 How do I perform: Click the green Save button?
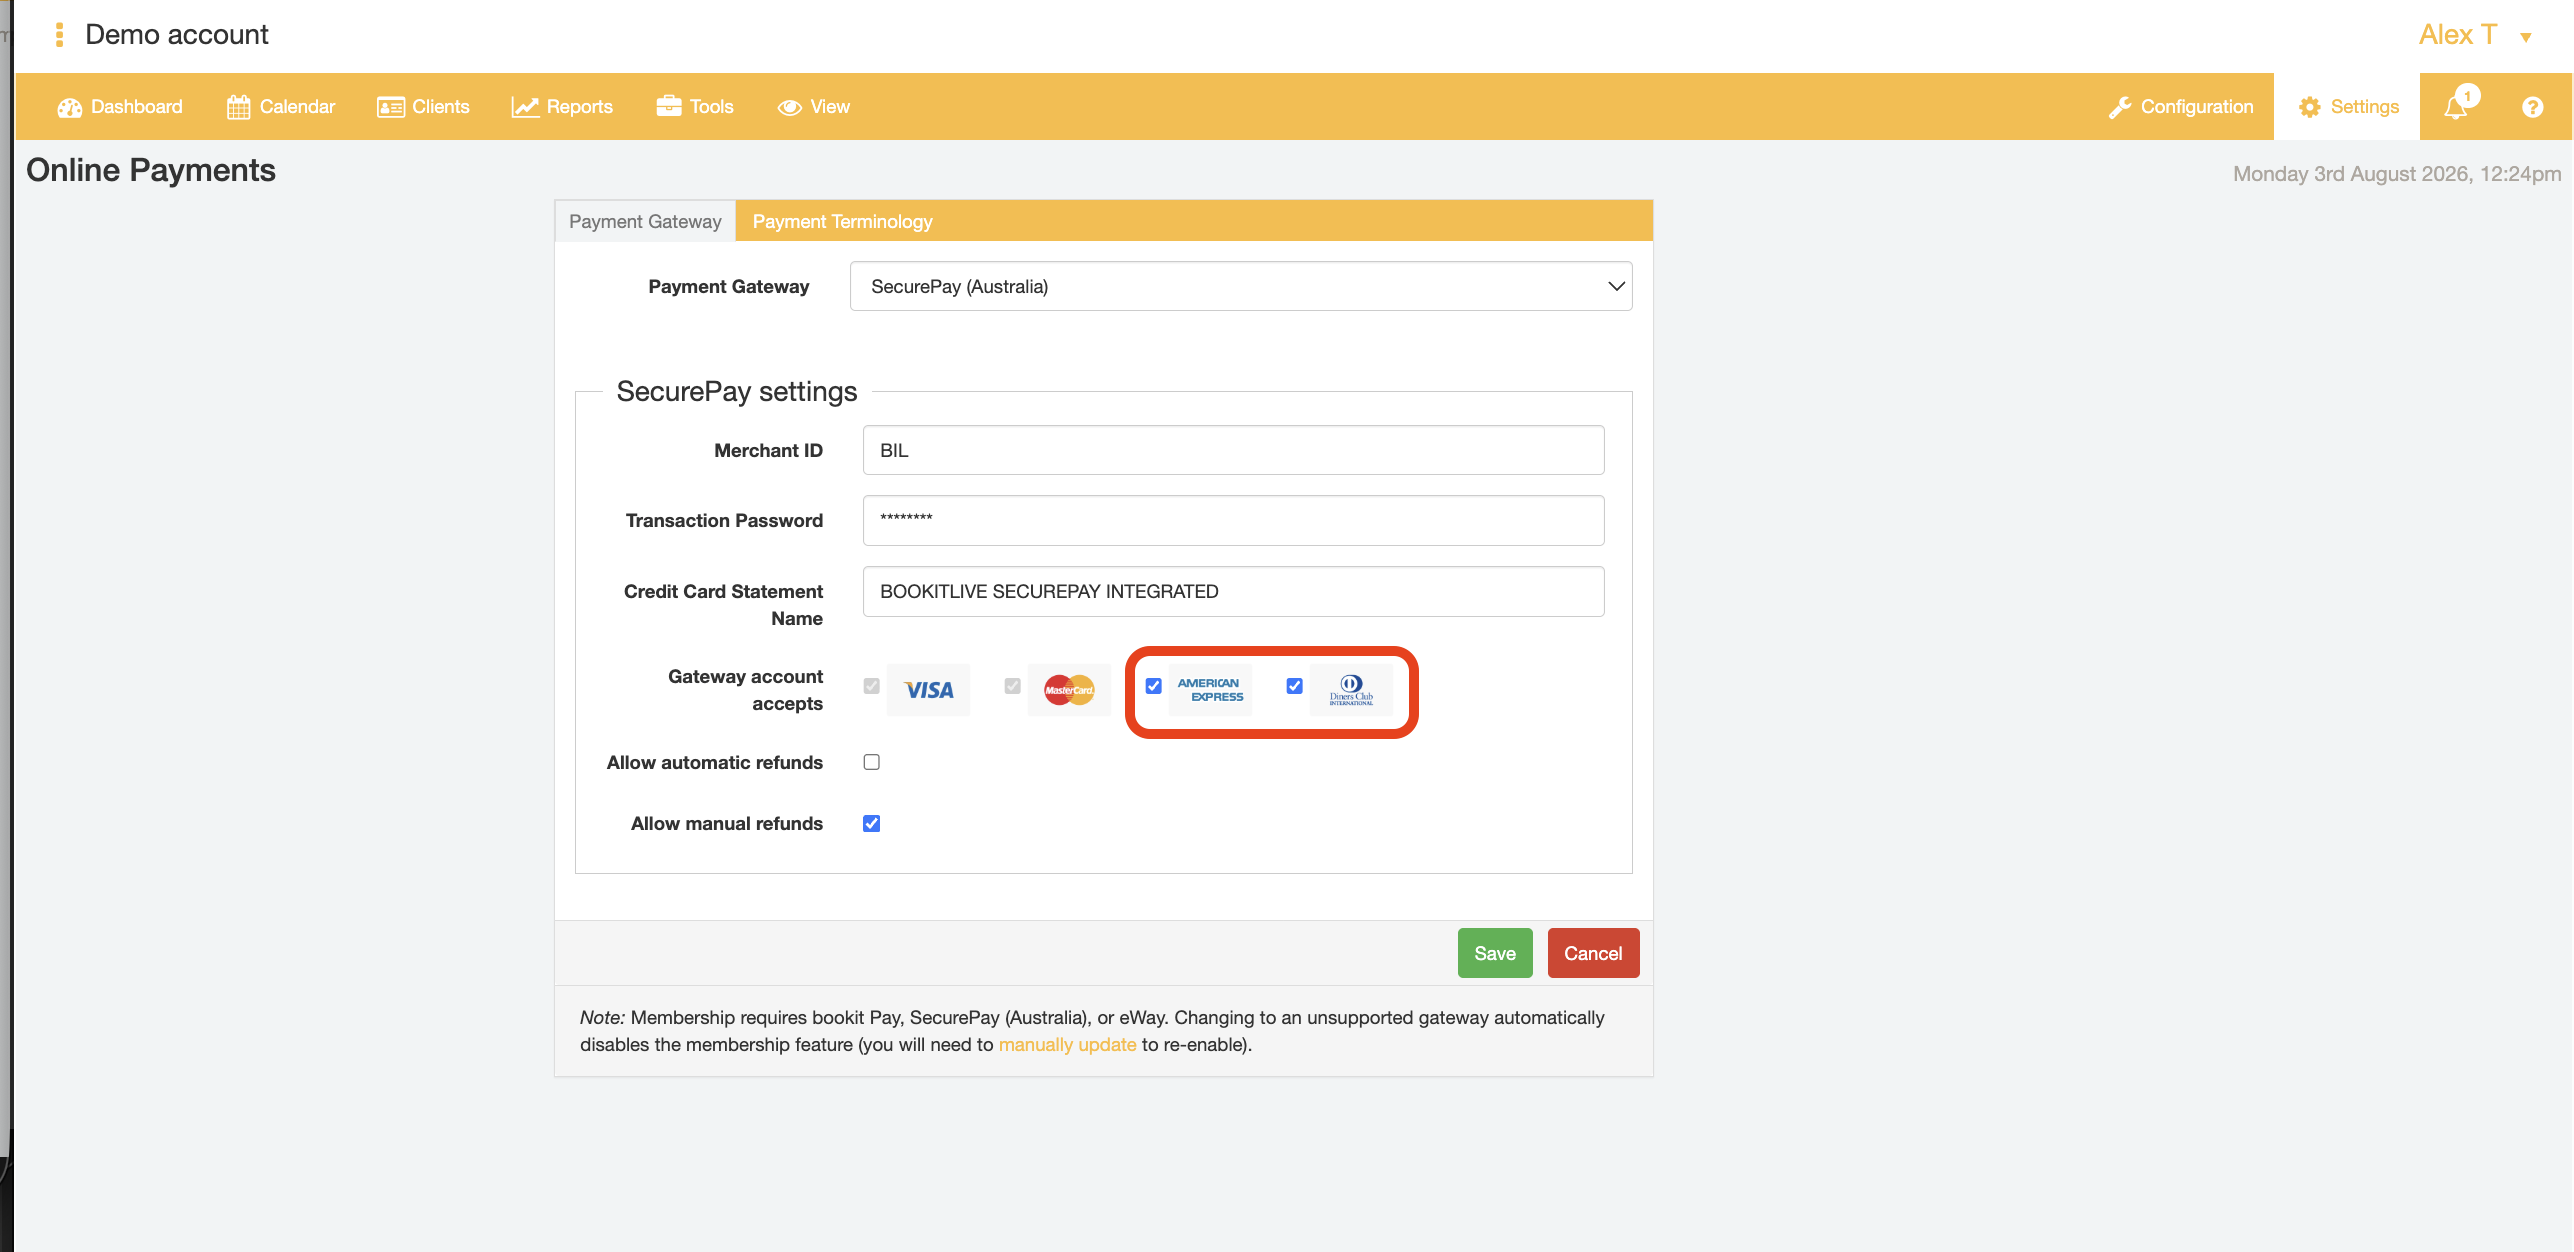pyautogui.click(x=1494, y=953)
